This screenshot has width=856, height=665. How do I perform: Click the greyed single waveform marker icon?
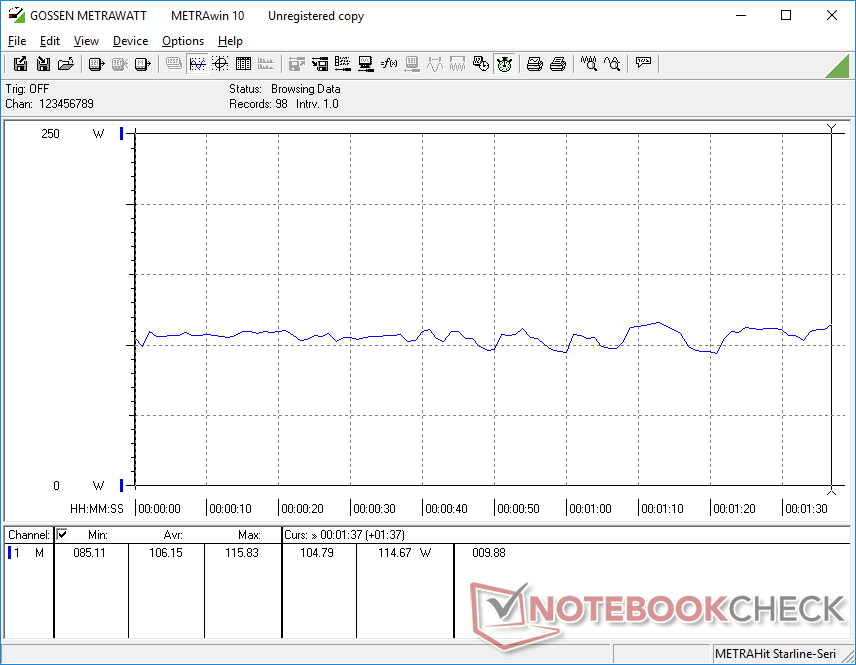click(435, 64)
